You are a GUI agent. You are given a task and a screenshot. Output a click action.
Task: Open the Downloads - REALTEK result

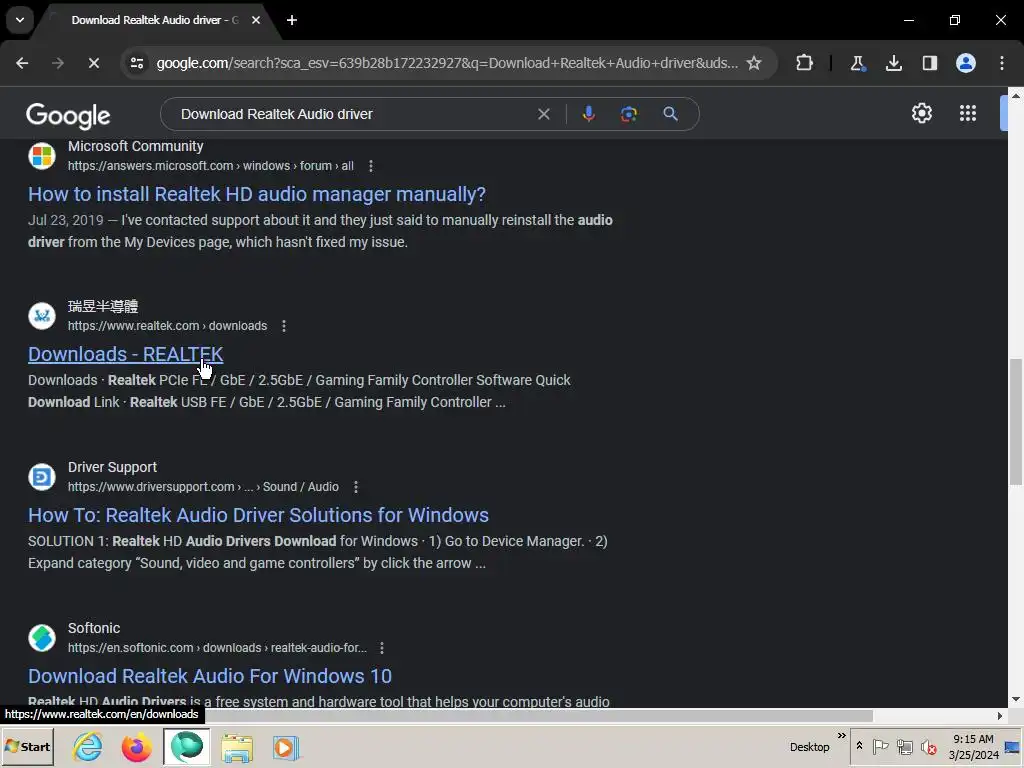pyautogui.click(x=125, y=354)
